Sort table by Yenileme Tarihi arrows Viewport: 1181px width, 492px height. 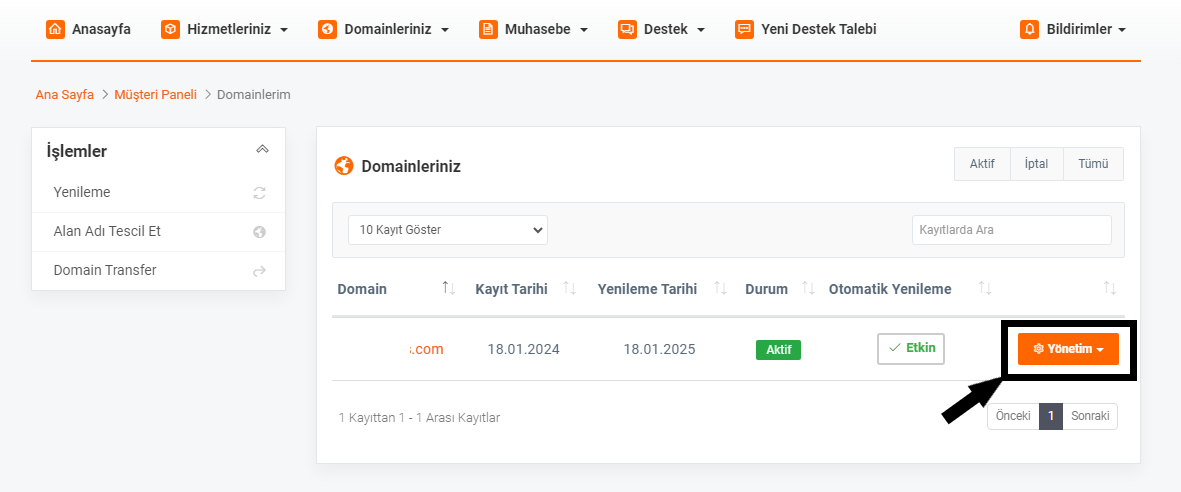721,288
